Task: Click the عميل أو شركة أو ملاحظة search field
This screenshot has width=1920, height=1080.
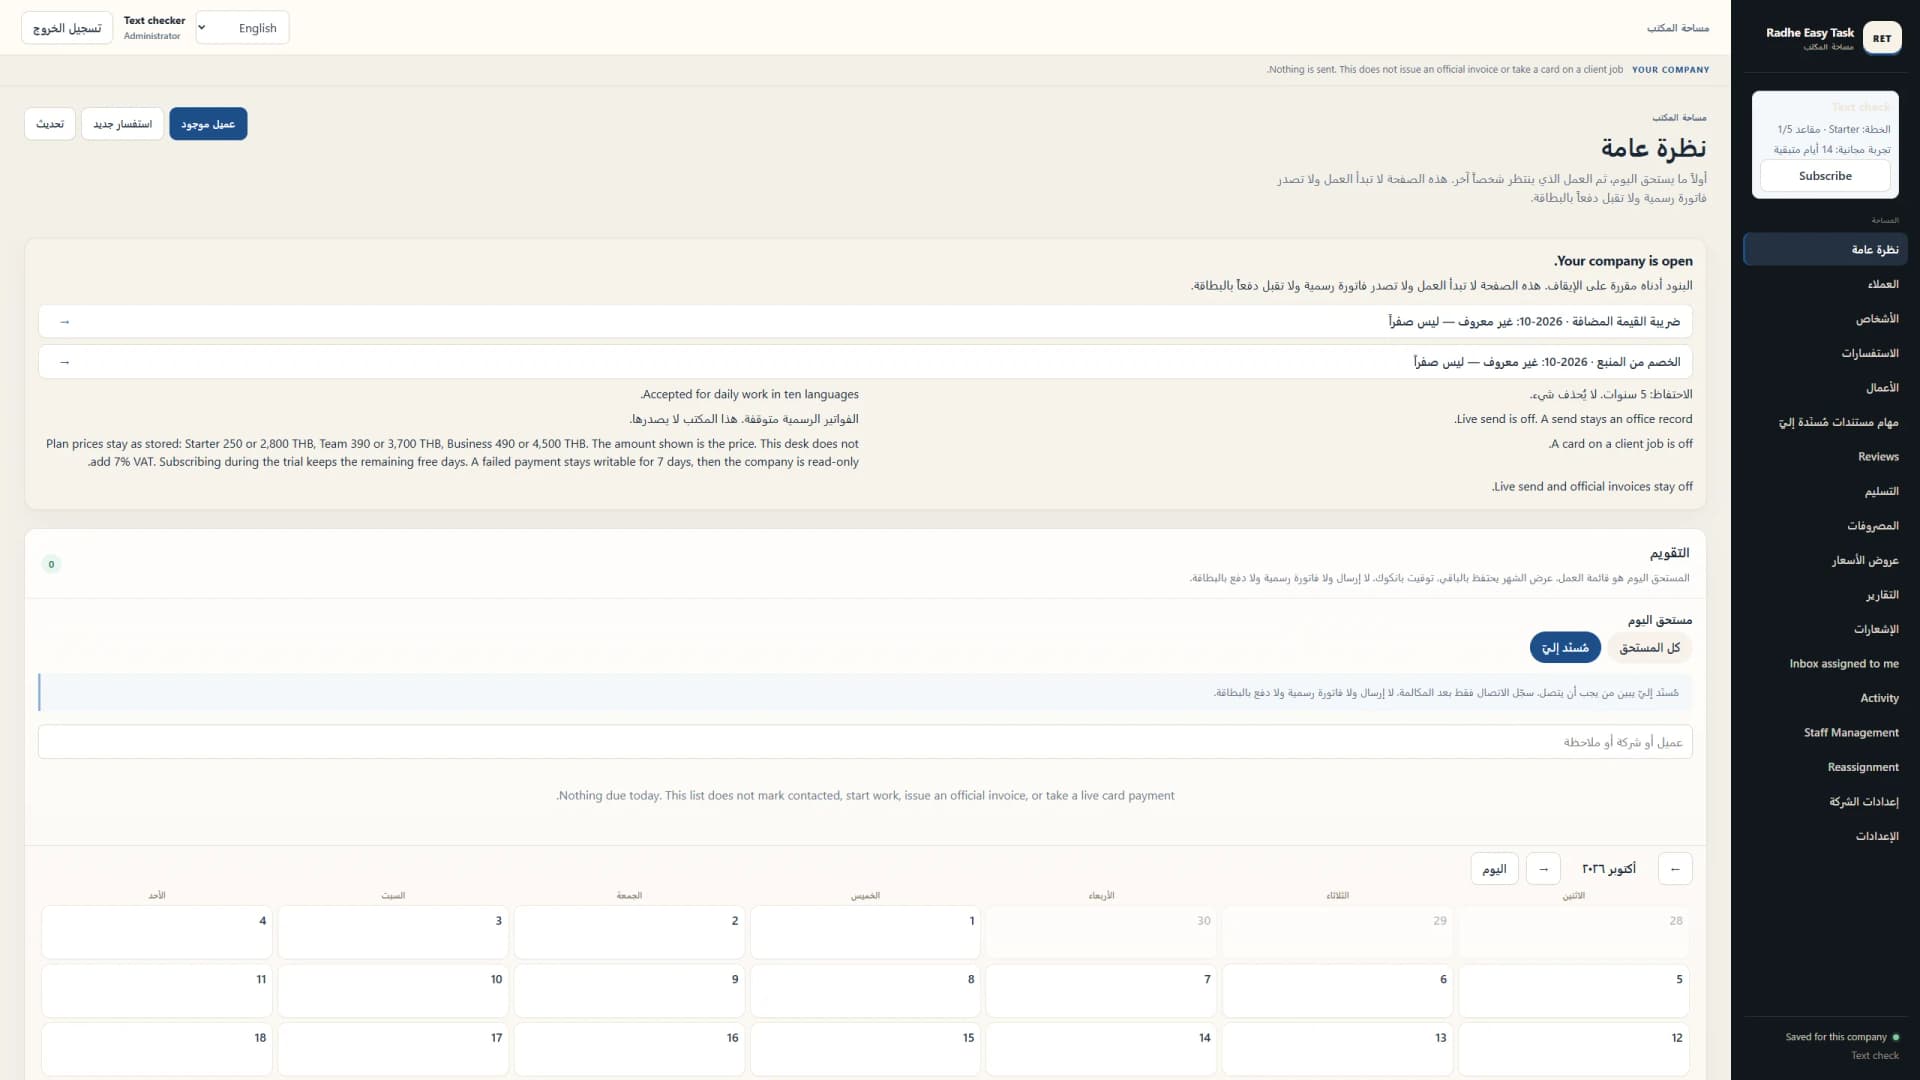Action: pos(865,742)
